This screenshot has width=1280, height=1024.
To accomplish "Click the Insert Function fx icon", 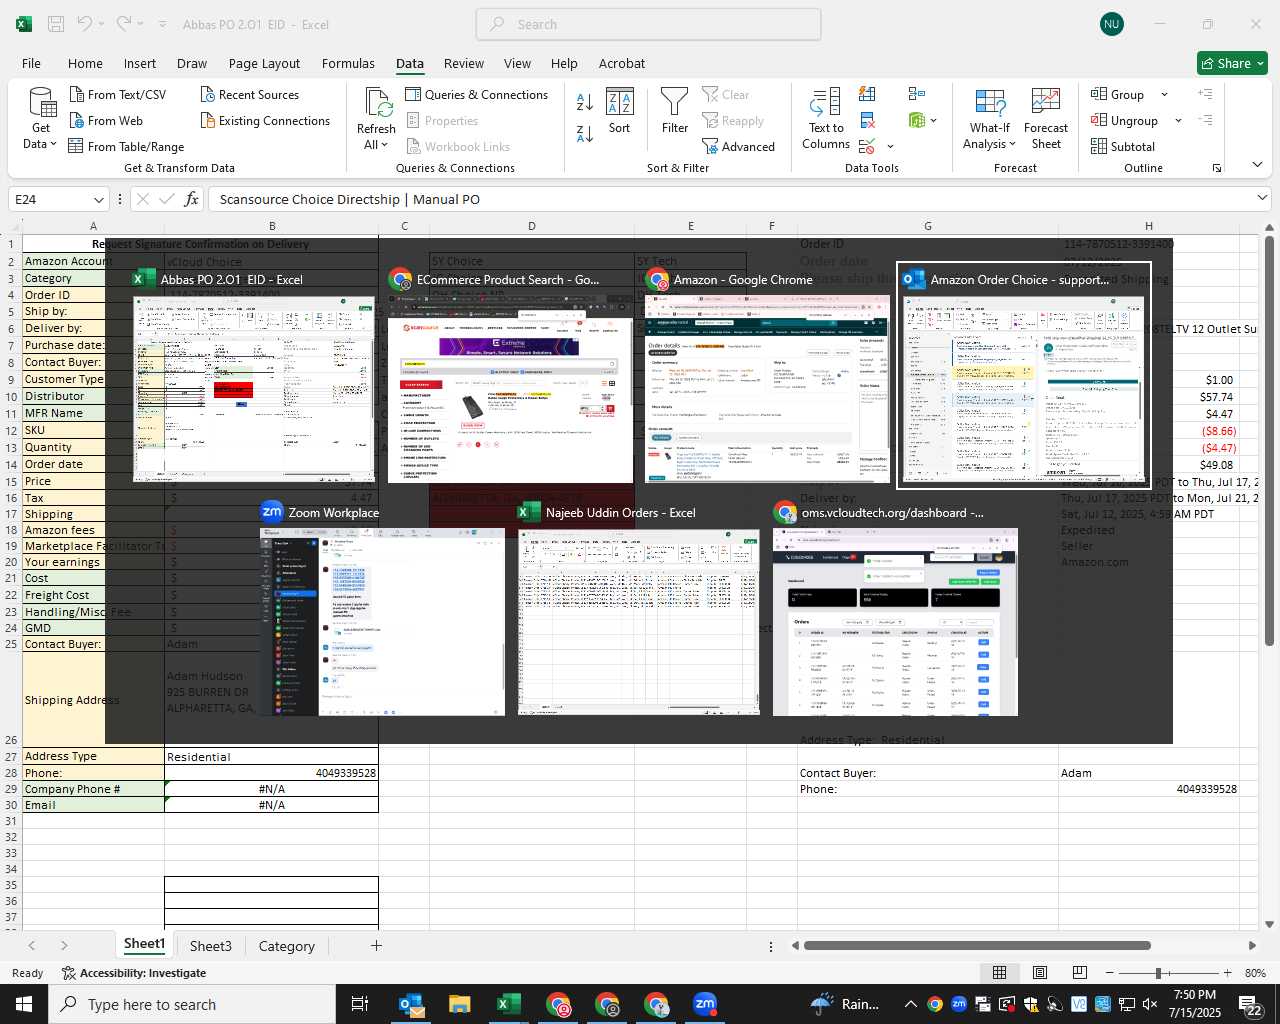I will tap(192, 199).
